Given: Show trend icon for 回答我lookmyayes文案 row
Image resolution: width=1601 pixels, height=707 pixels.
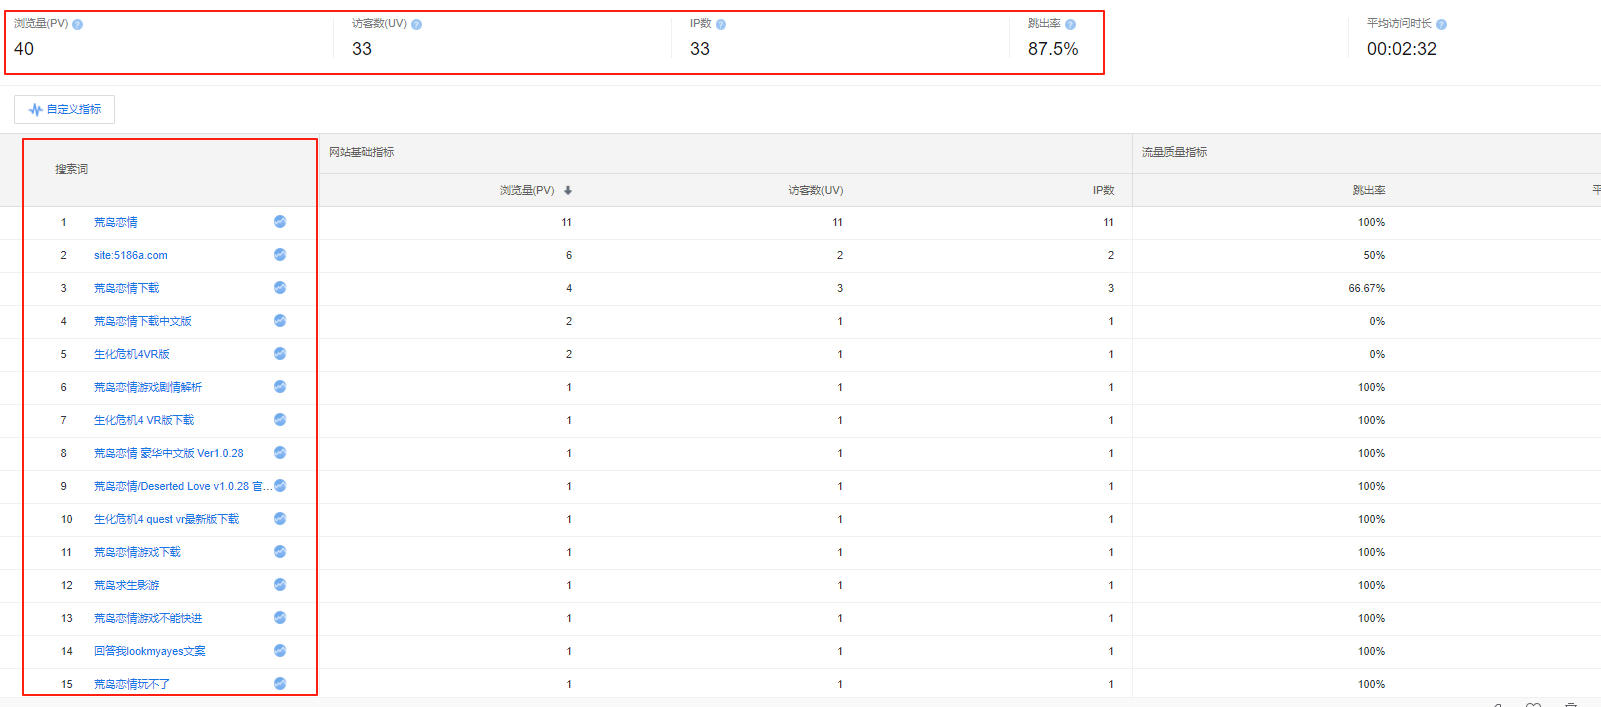Looking at the screenshot, I should coord(280,651).
